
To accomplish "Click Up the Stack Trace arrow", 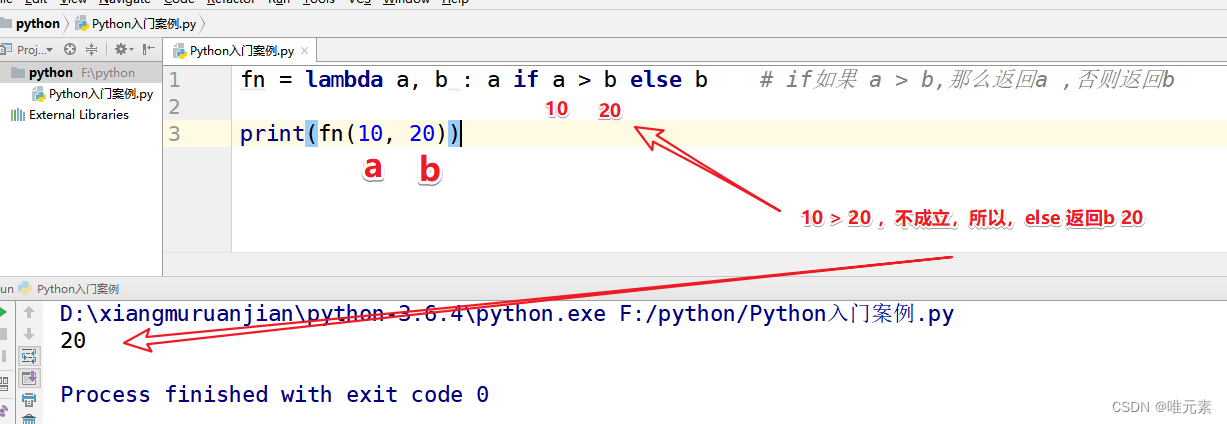I will tap(29, 312).
